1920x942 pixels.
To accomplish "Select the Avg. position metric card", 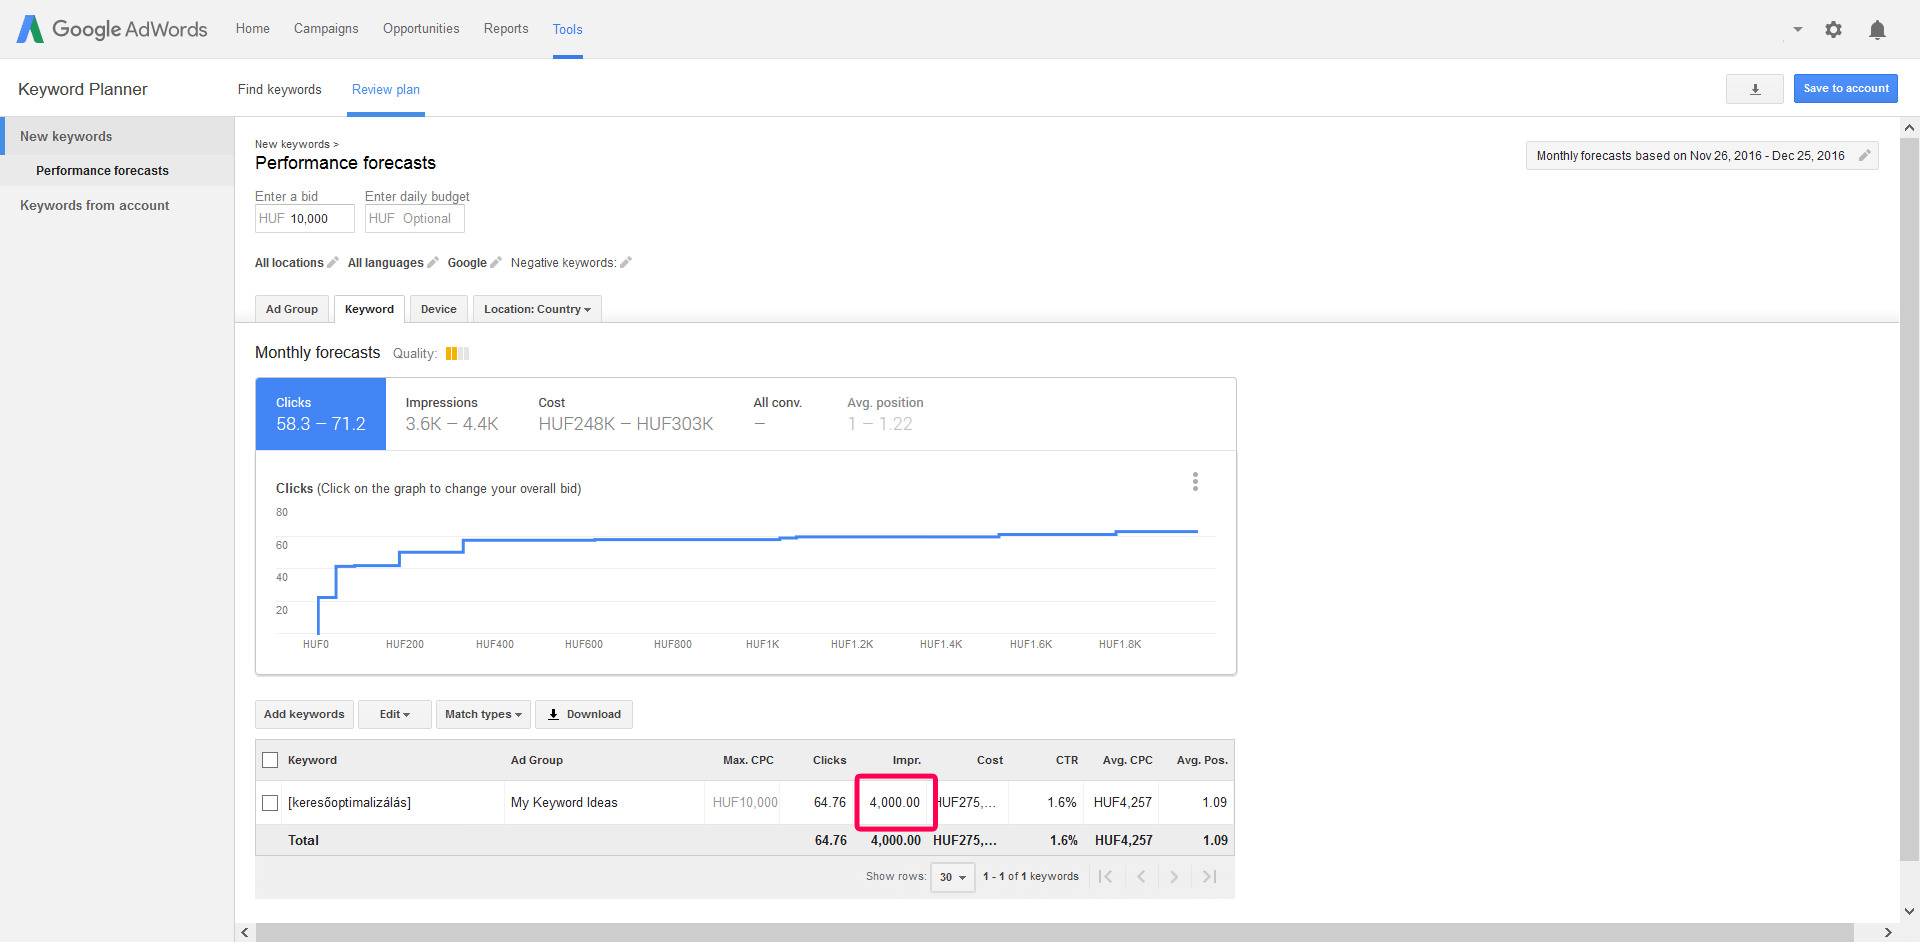I will pyautogui.click(x=885, y=414).
